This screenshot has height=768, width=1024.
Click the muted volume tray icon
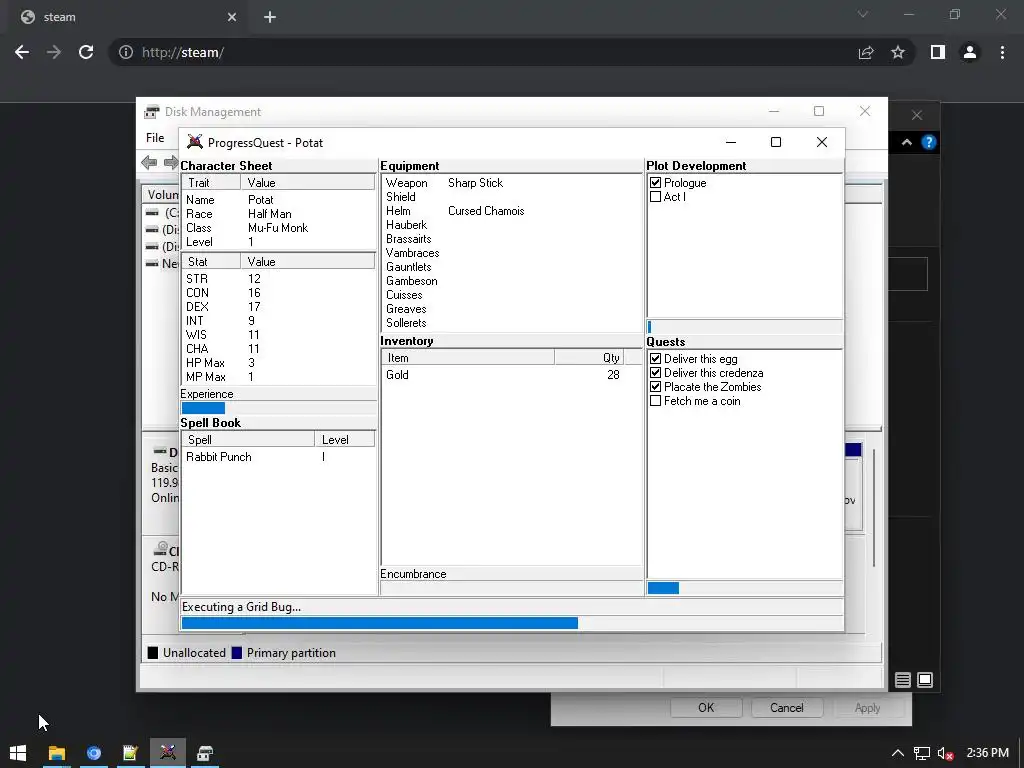point(946,753)
